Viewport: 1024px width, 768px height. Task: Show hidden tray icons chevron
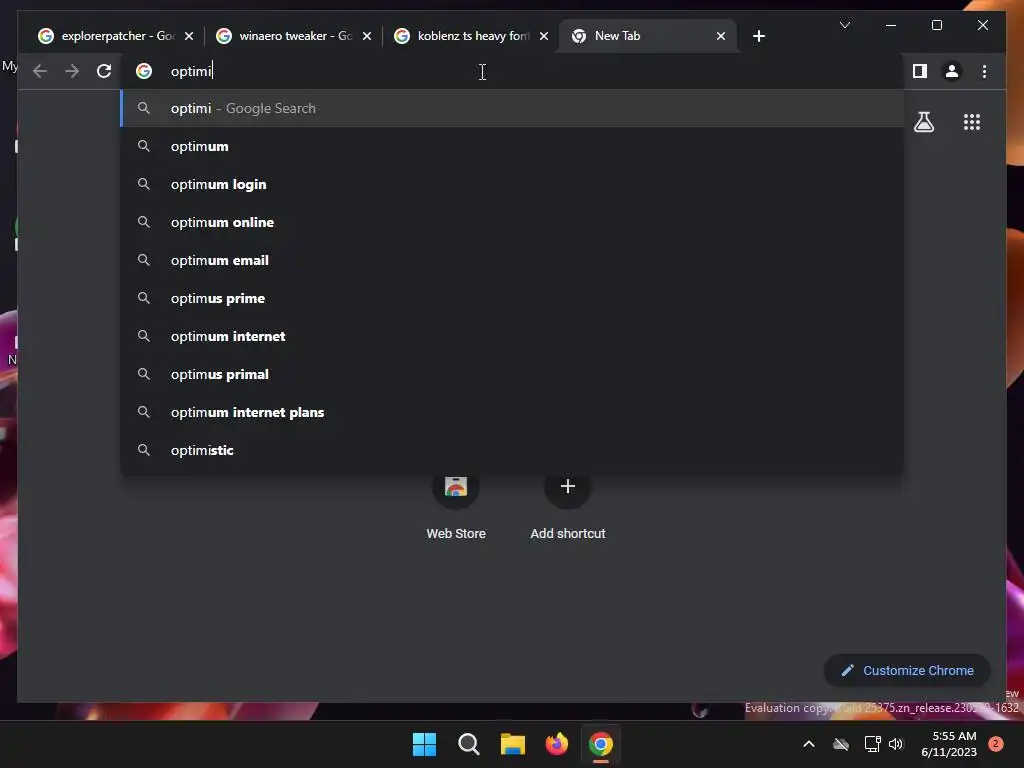[x=808, y=744]
